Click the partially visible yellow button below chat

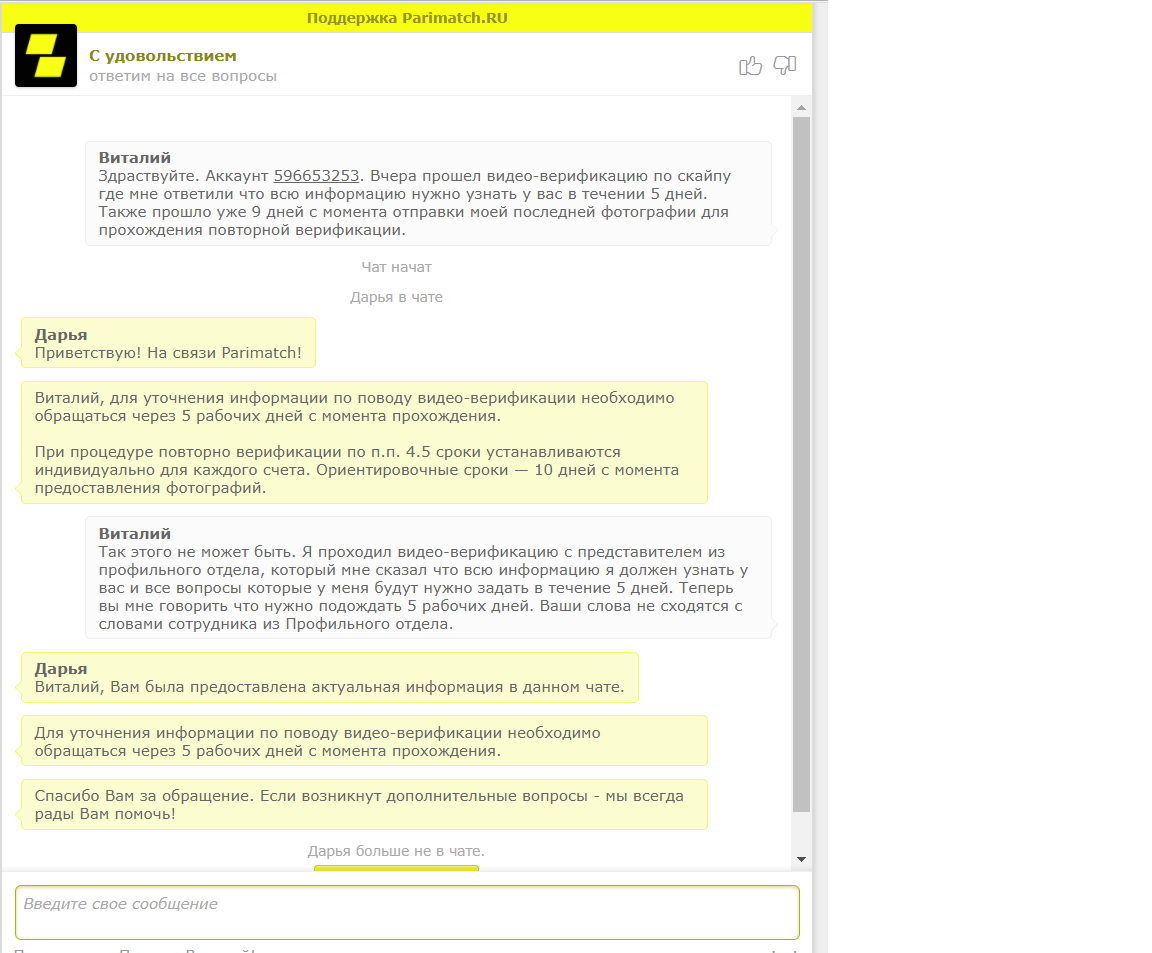coord(396,868)
